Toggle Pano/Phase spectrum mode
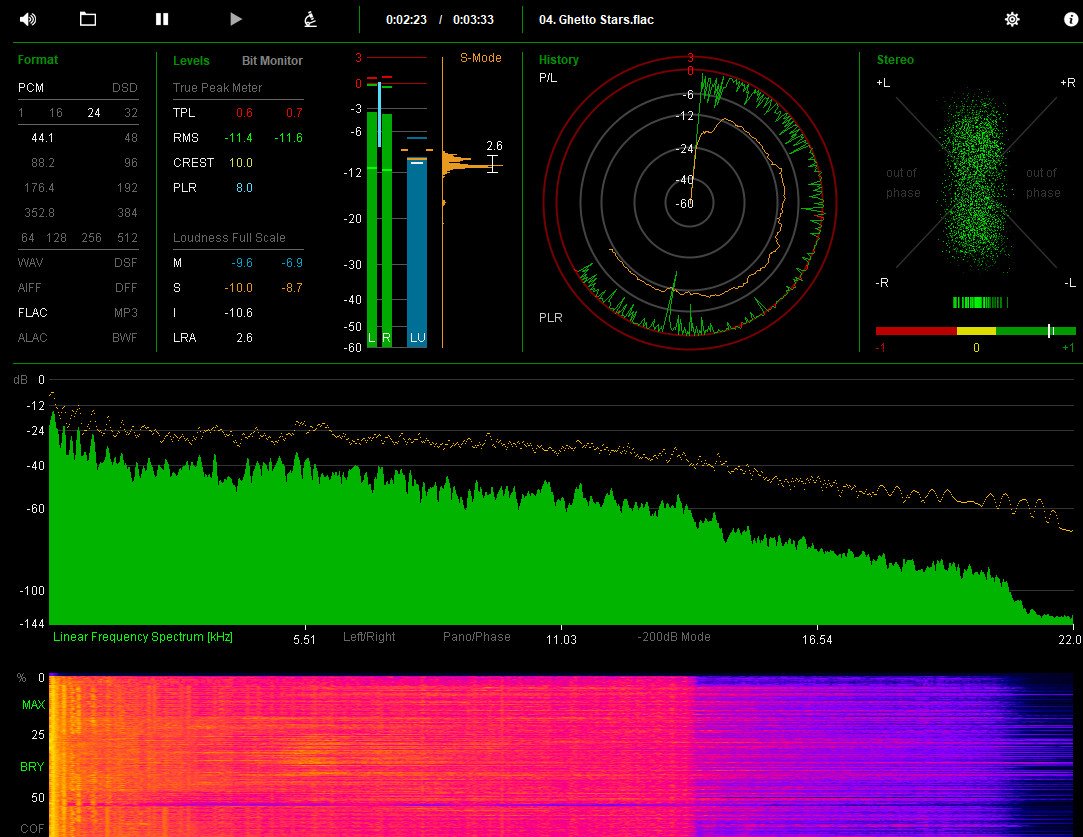Viewport: 1083px width, 837px height. [x=477, y=637]
